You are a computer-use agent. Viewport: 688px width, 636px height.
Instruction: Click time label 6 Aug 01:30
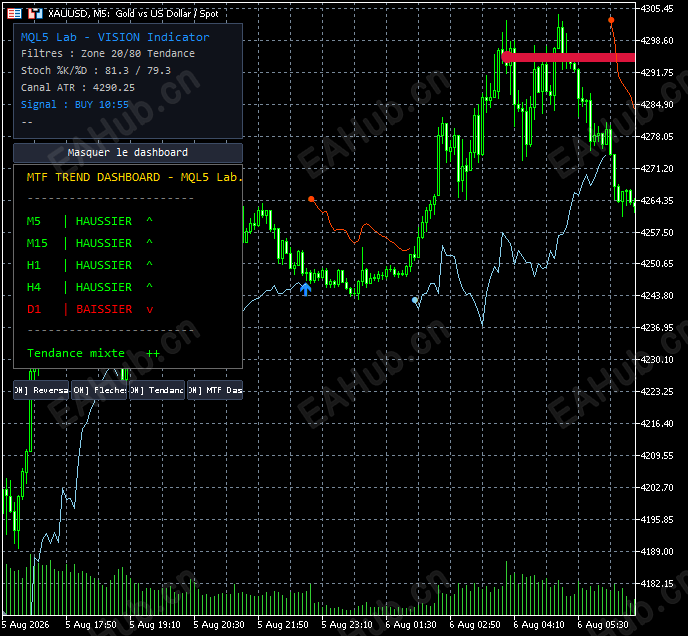[x=411, y=624]
